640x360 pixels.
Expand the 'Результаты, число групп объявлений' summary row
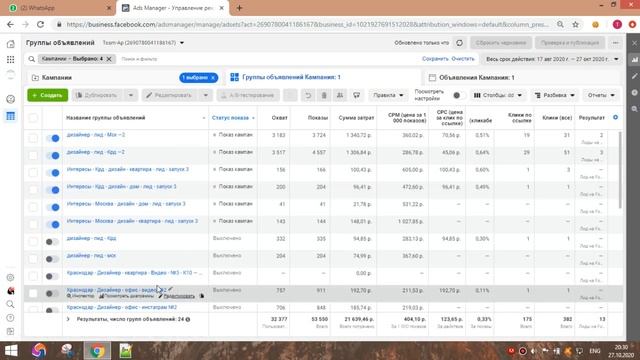click(68, 319)
